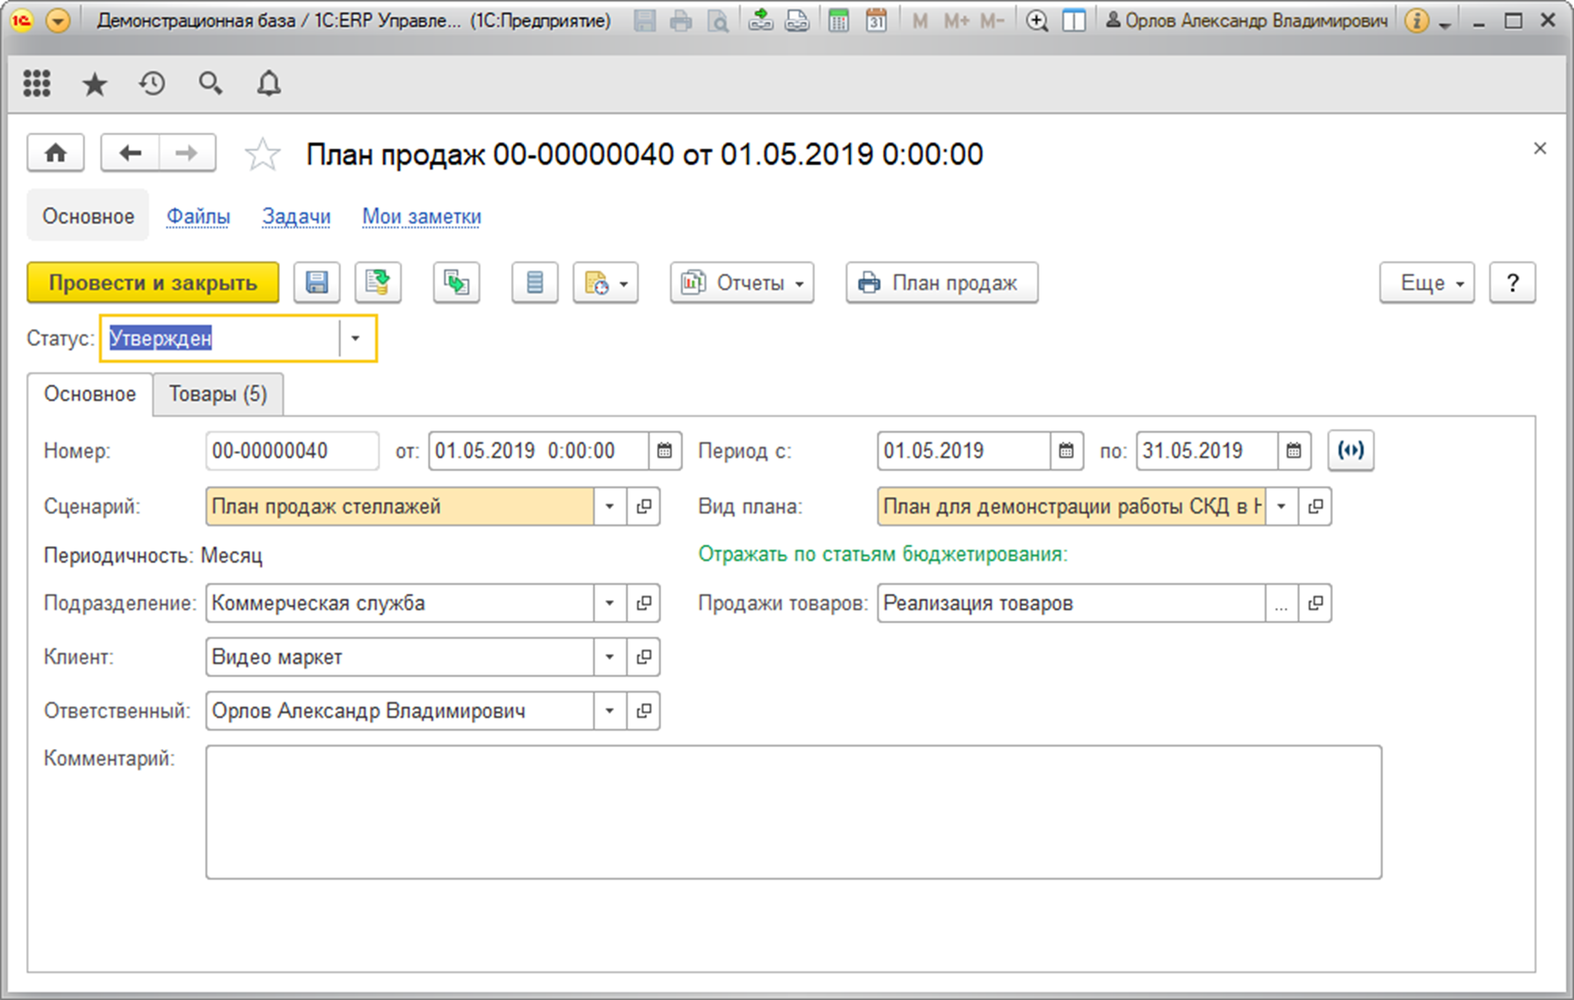
Task: Open calendar for period end date
Action: click(1293, 451)
